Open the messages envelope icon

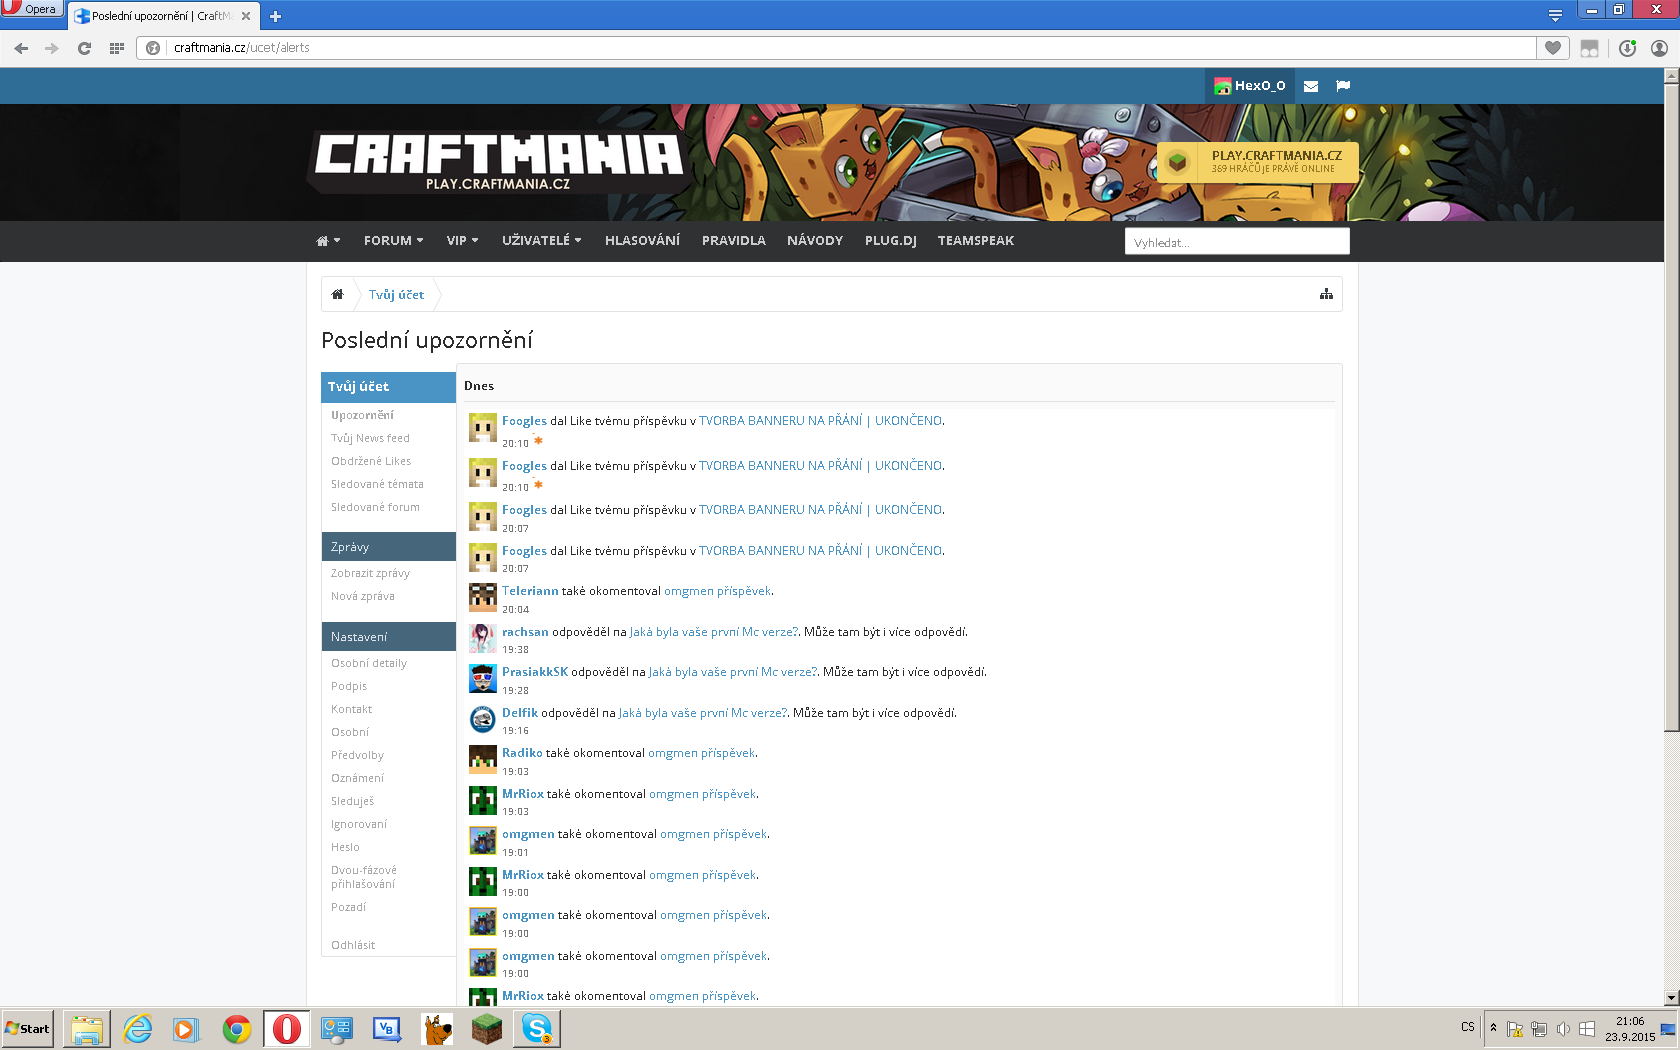[x=1311, y=86]
